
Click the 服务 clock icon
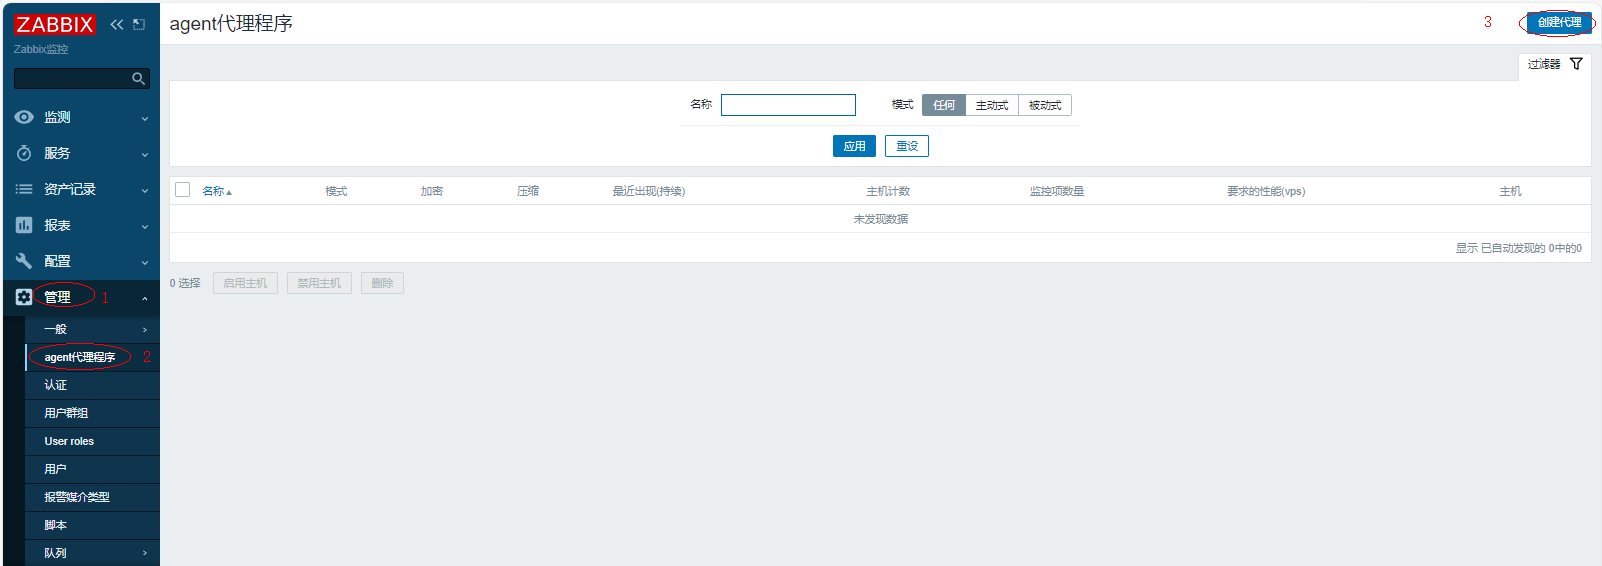tap(24, 153)
